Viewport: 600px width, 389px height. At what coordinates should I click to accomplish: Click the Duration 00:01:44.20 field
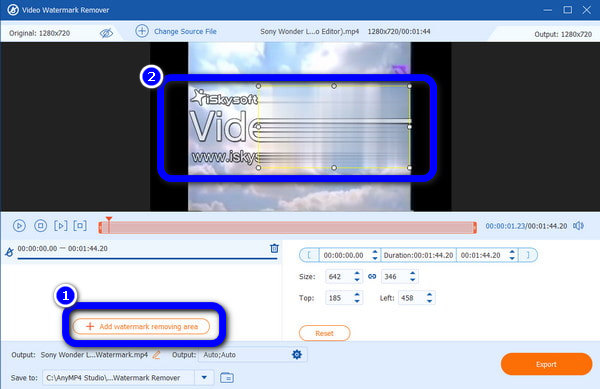pyautogui.click(x=418, y=255)
